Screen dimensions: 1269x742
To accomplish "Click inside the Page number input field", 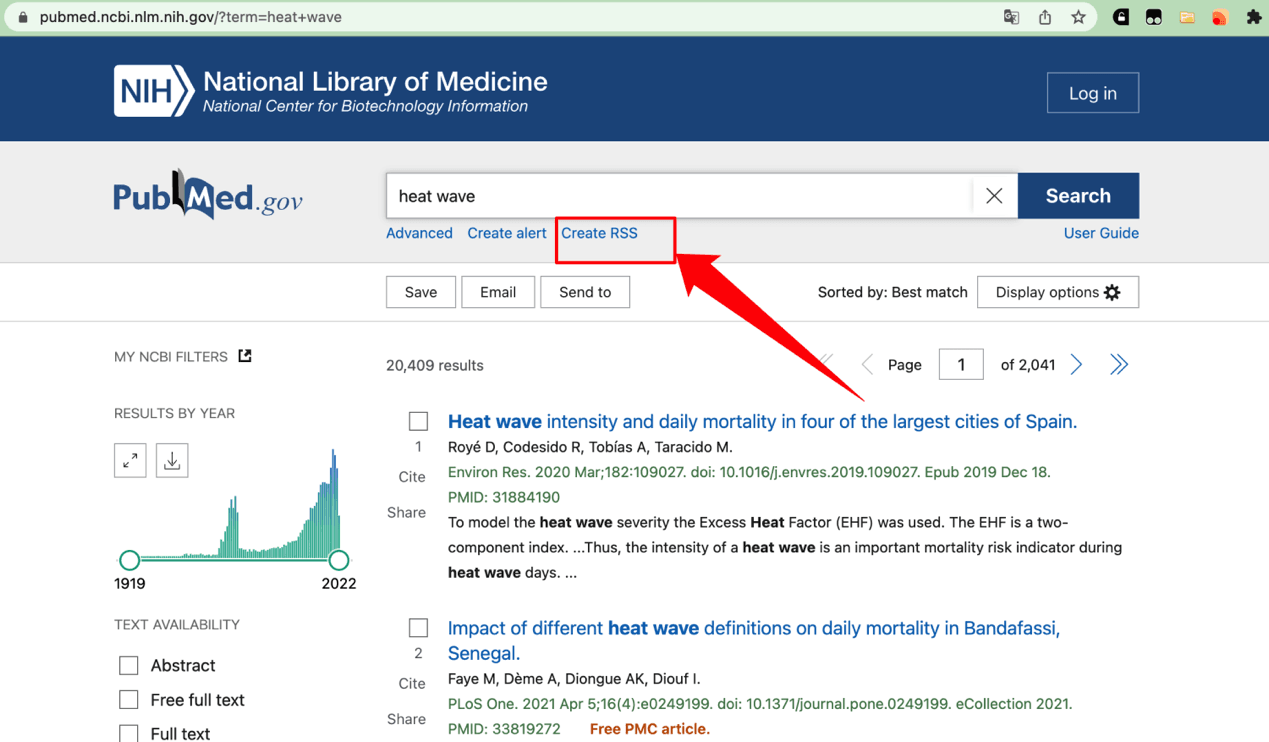I will click(x=960, y=364).
